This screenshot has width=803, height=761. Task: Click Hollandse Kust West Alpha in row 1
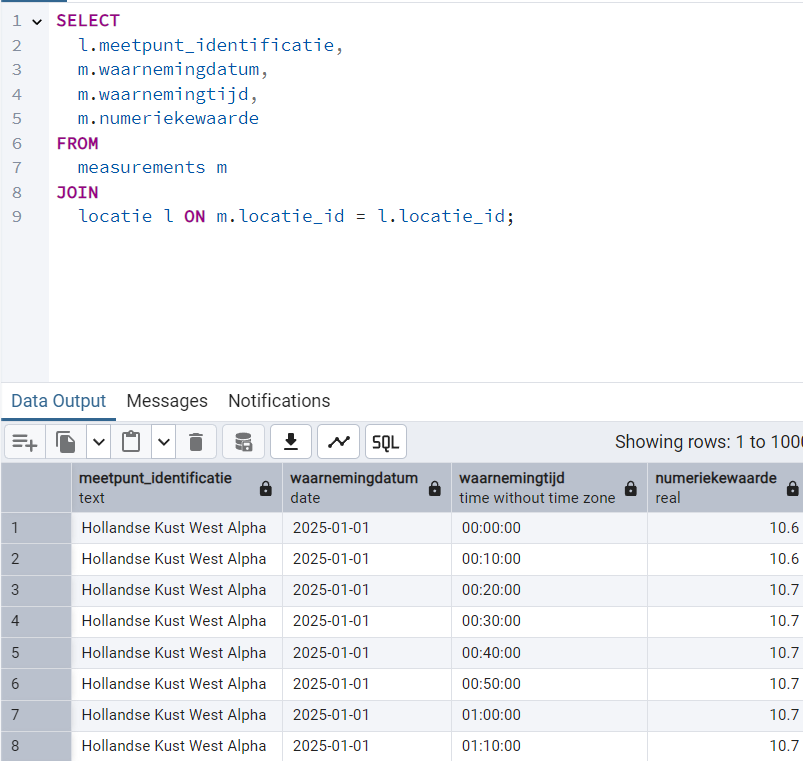click(177, 528)
